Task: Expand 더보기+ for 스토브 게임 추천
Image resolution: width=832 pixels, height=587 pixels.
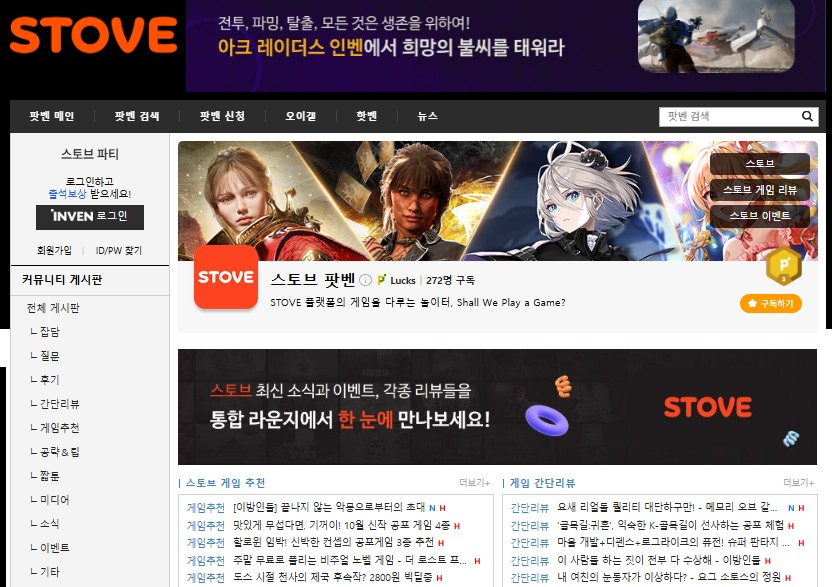Action: 474,483
